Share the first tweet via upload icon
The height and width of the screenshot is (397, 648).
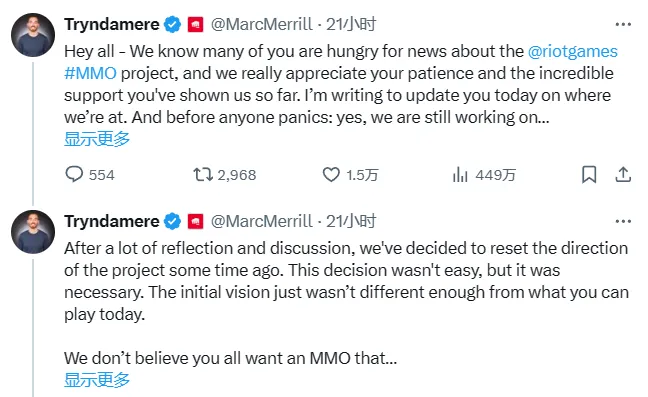pos(623,174)
